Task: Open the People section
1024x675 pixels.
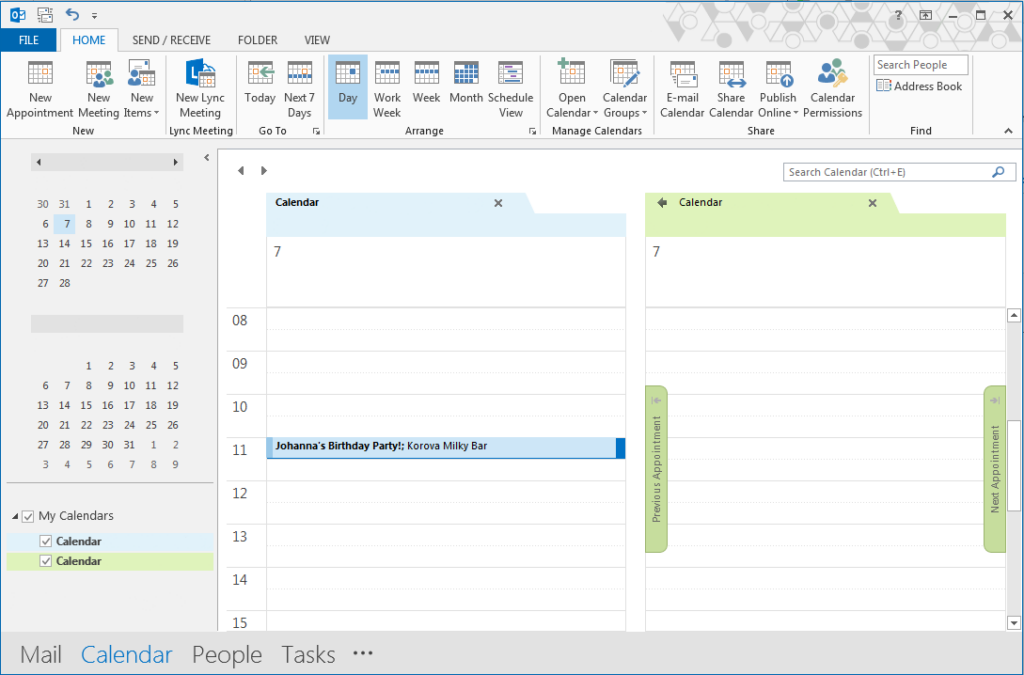Action: tap(227, 654)
